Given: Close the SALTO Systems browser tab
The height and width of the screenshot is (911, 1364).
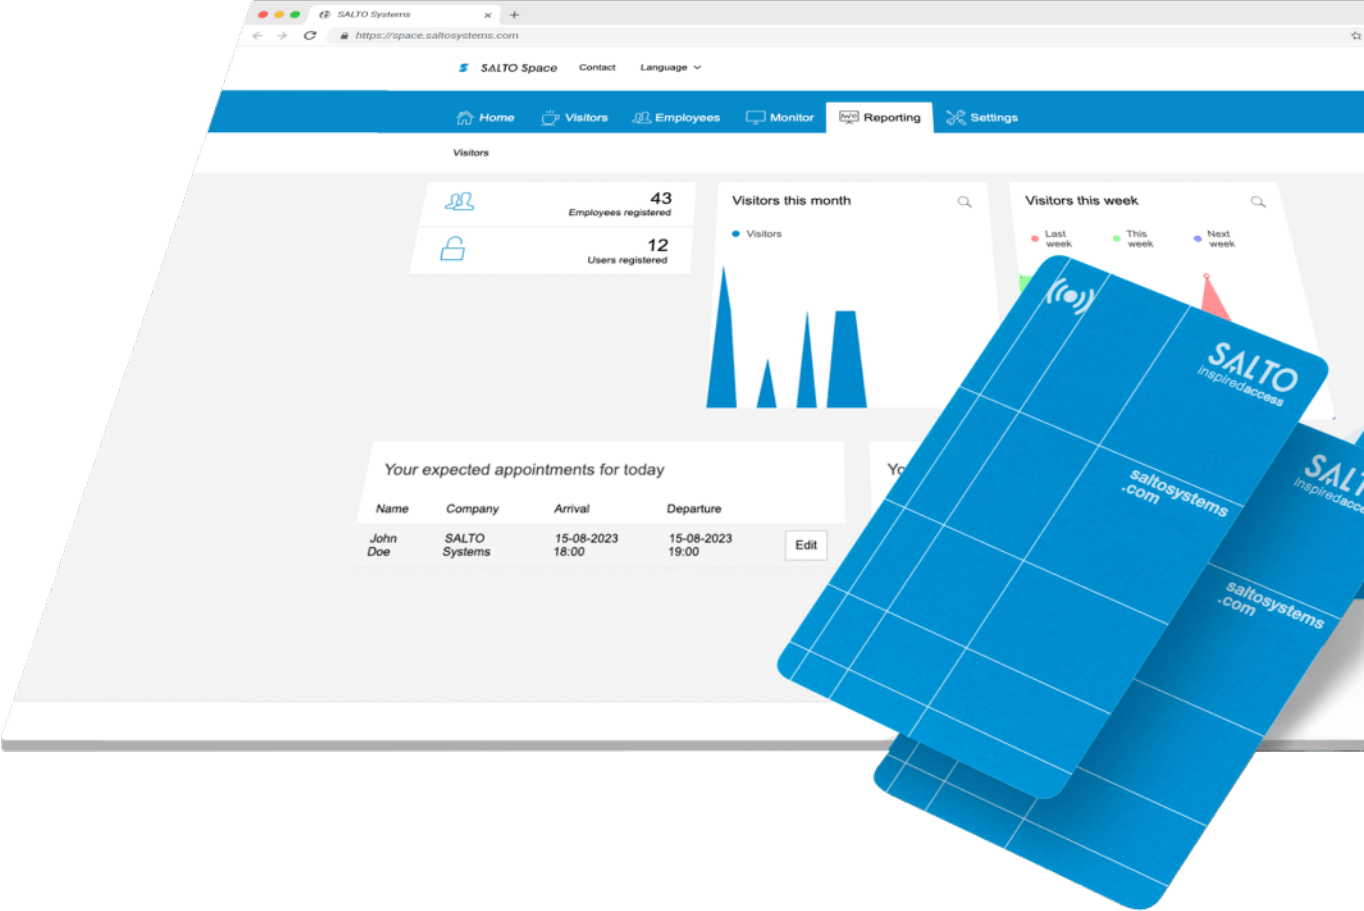Looking at the screenshot, I should [487, 15].
